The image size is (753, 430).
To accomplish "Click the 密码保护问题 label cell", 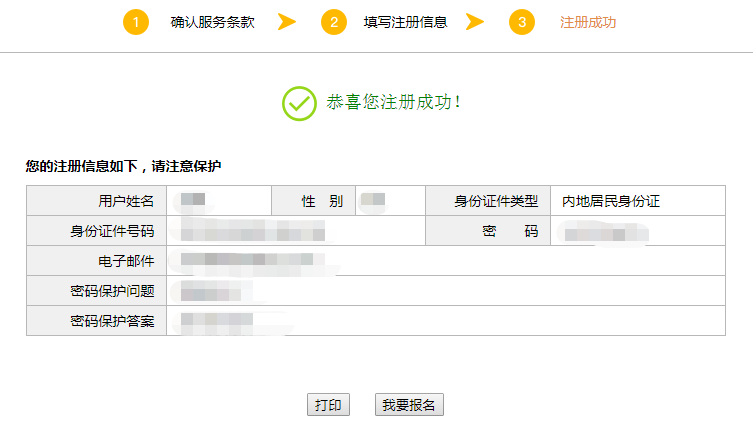I will tap(97, 291).
